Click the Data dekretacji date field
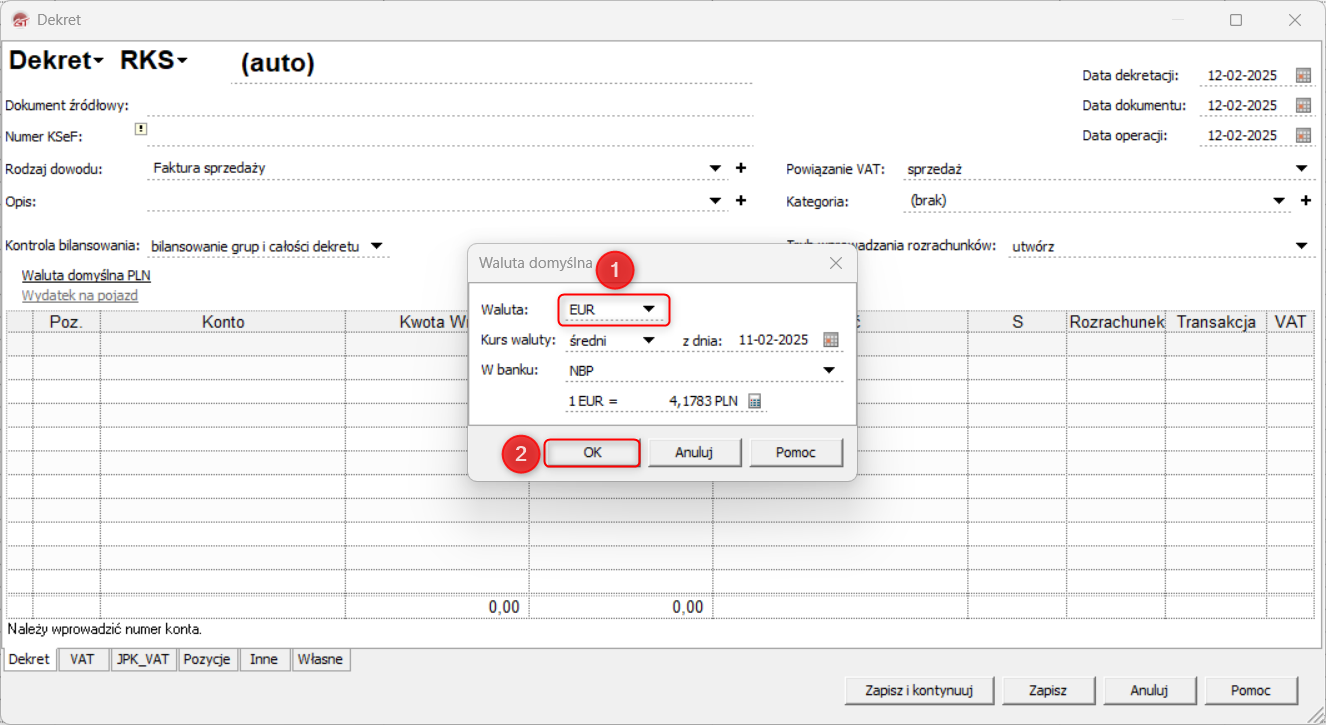This screenshot has width=1326, height=725. [1242, 75]
